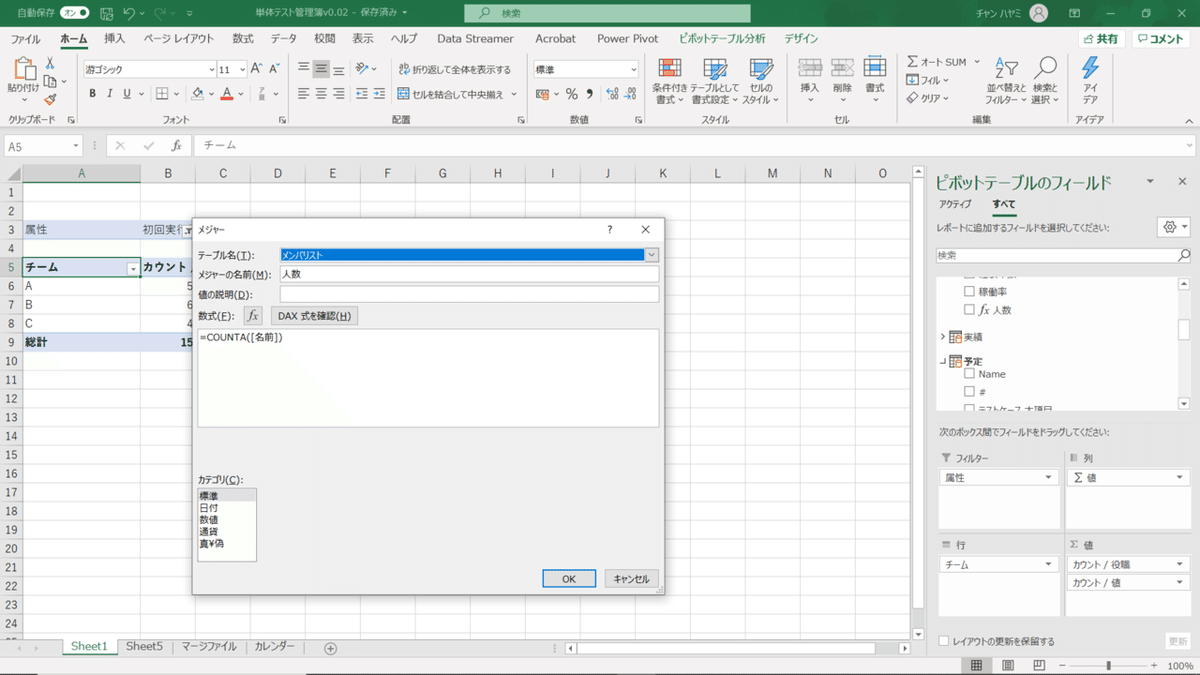Click the 共有 share button
The image size is (1200, 675).
coord(1101,39)
